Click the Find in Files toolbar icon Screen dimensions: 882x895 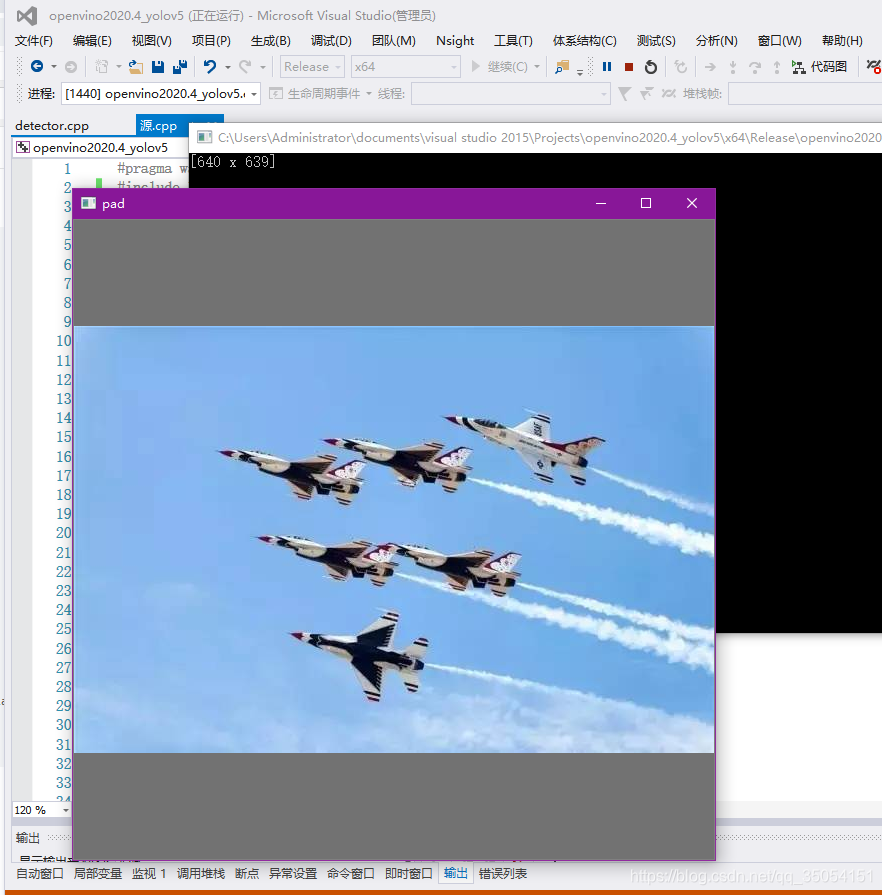click(562, 67)
